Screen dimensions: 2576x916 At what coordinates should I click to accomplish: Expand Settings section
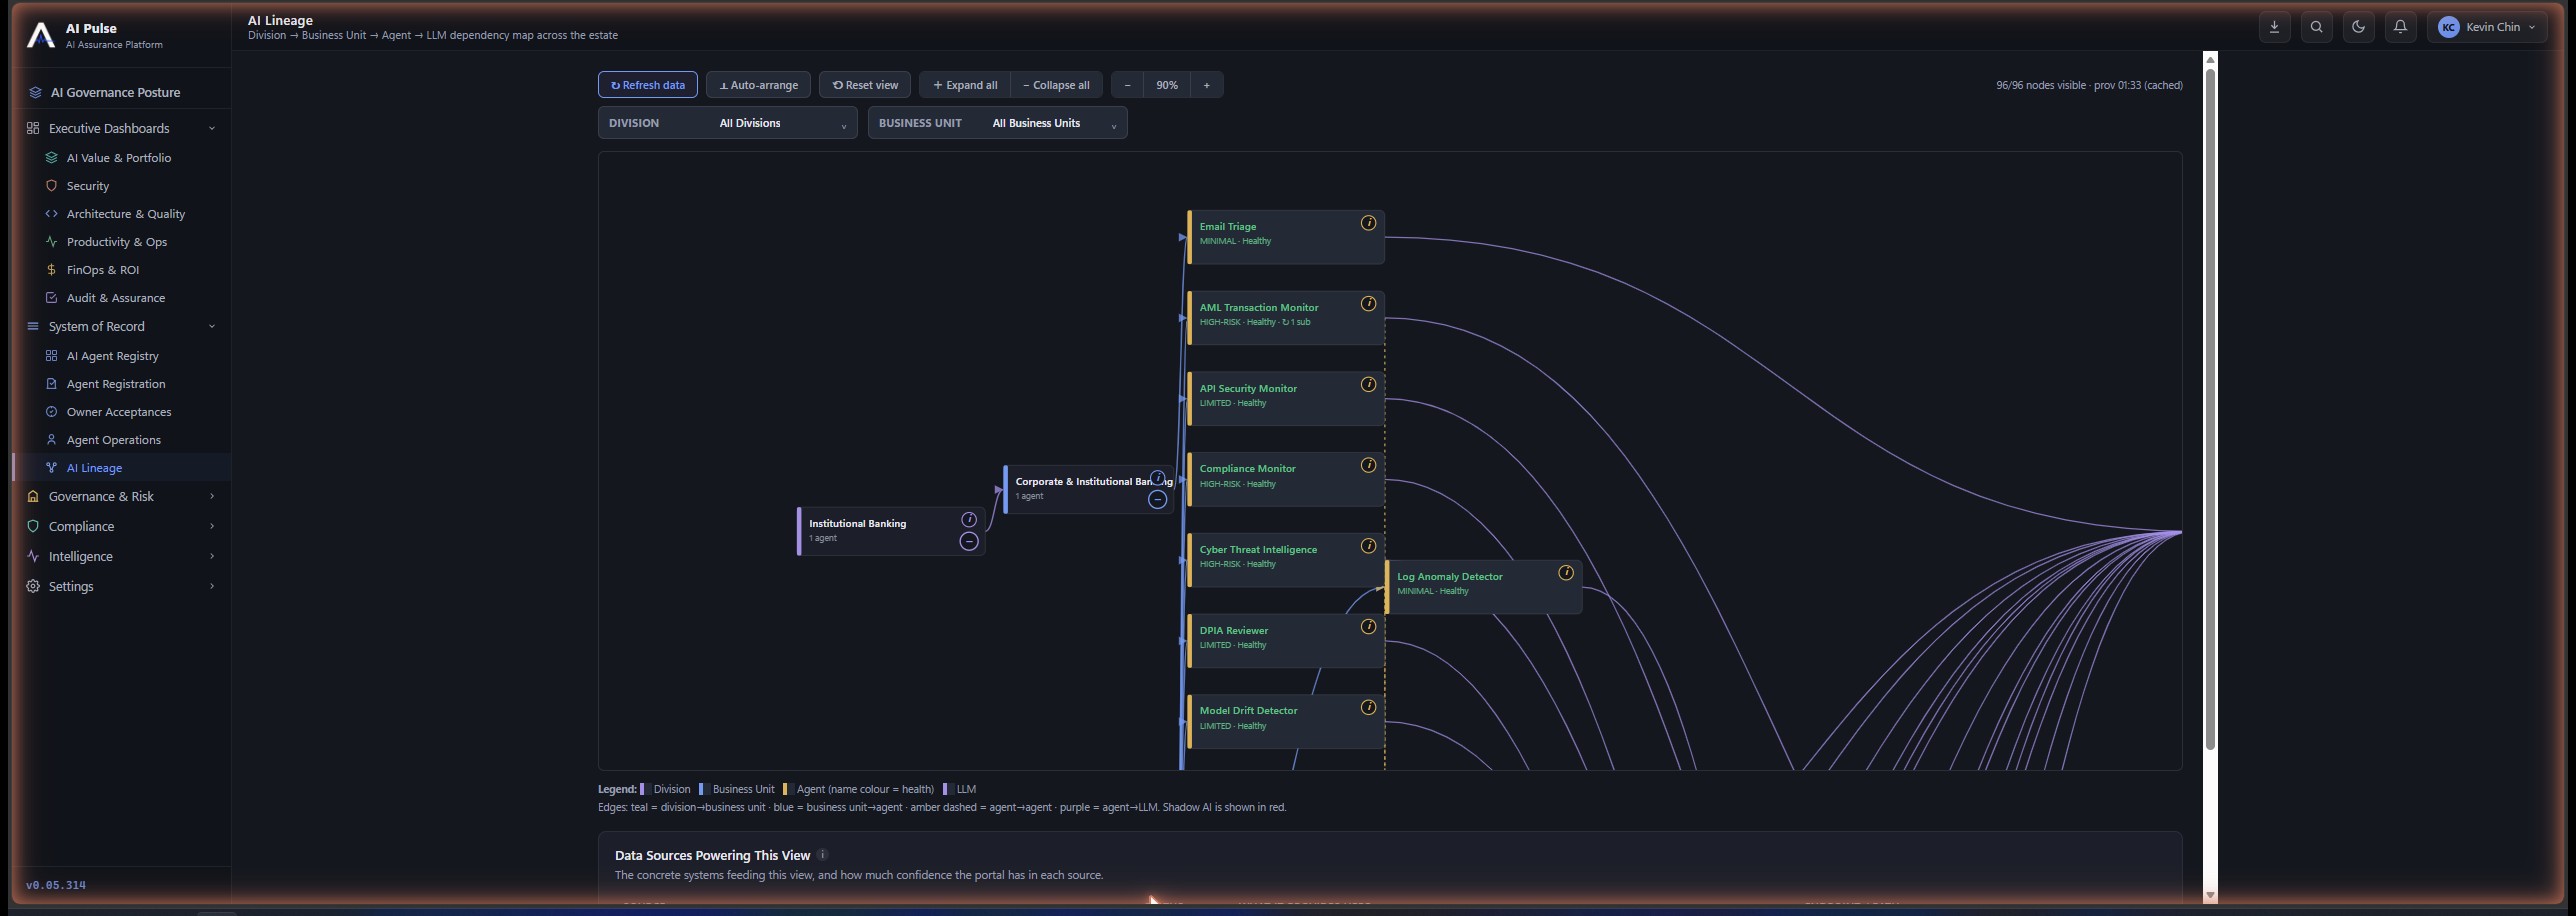coord(120,586)
